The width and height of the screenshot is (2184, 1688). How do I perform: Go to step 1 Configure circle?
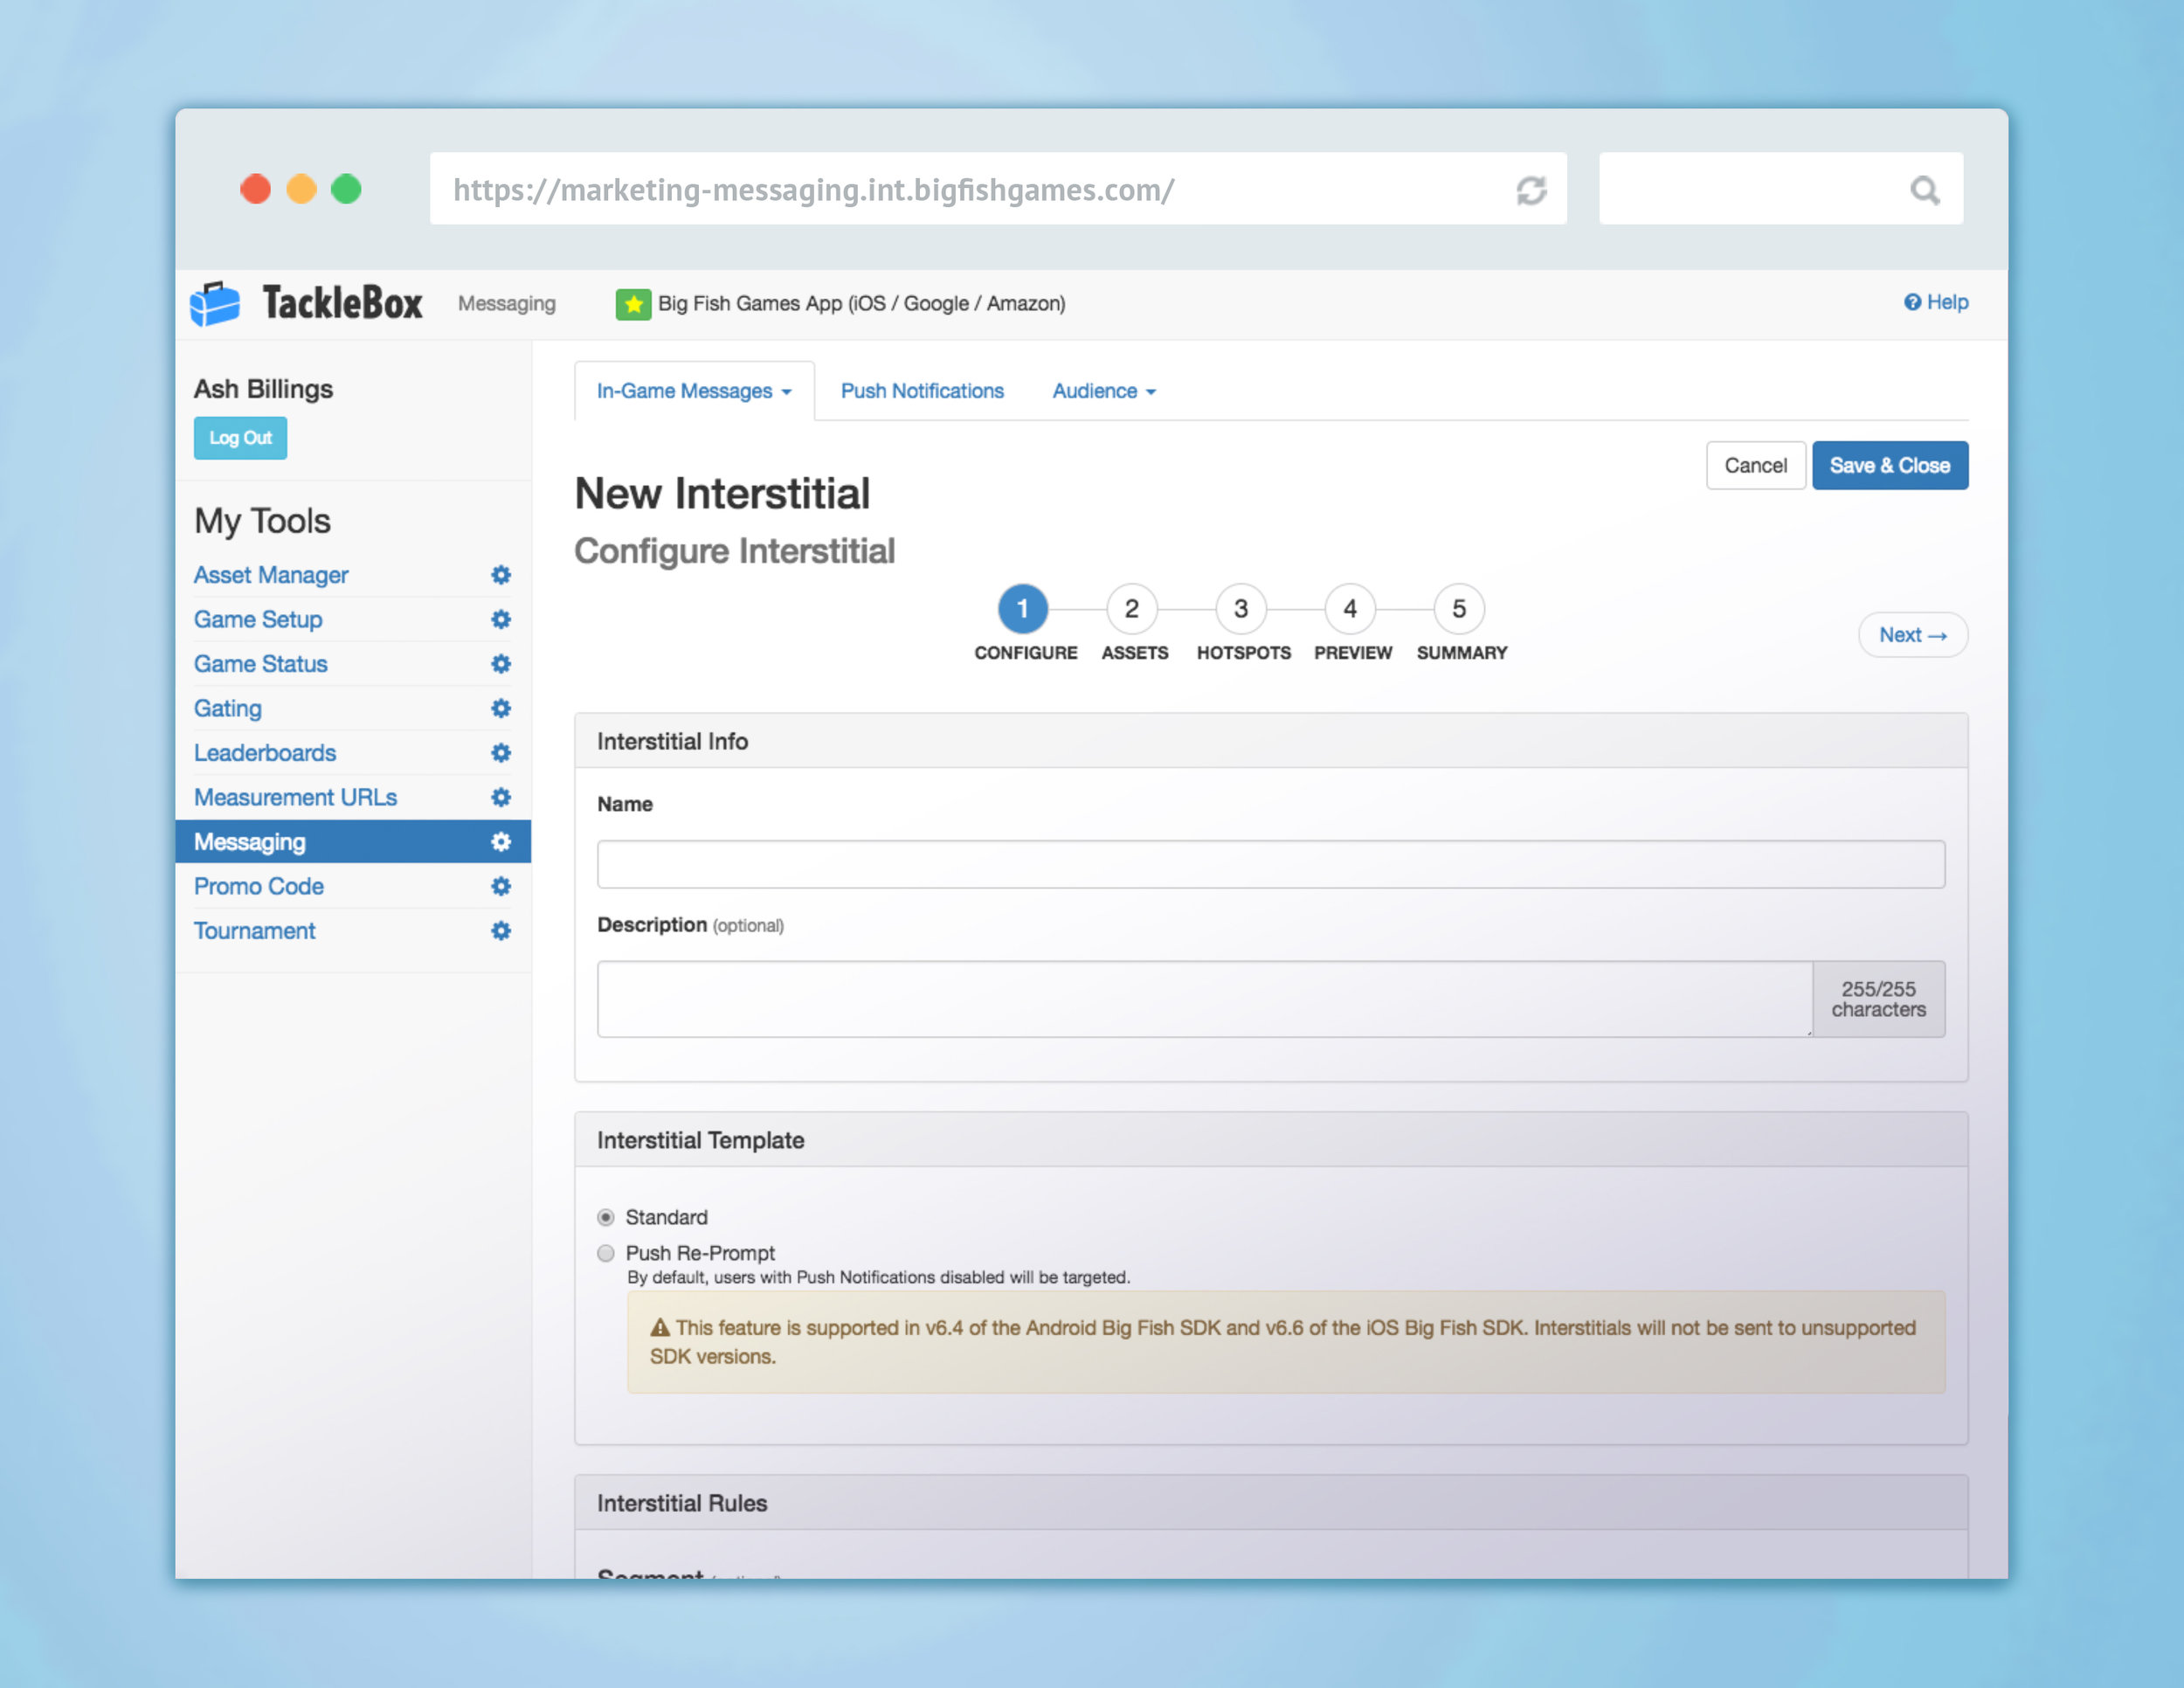click(1023, 608)
